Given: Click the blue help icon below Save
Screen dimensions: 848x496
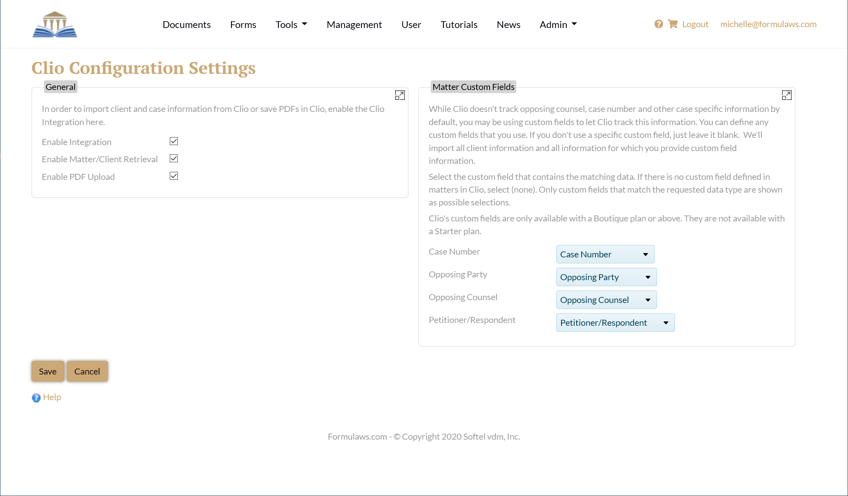Looking at the screenshot, I should pyautogui.click(x=36, y=398).
